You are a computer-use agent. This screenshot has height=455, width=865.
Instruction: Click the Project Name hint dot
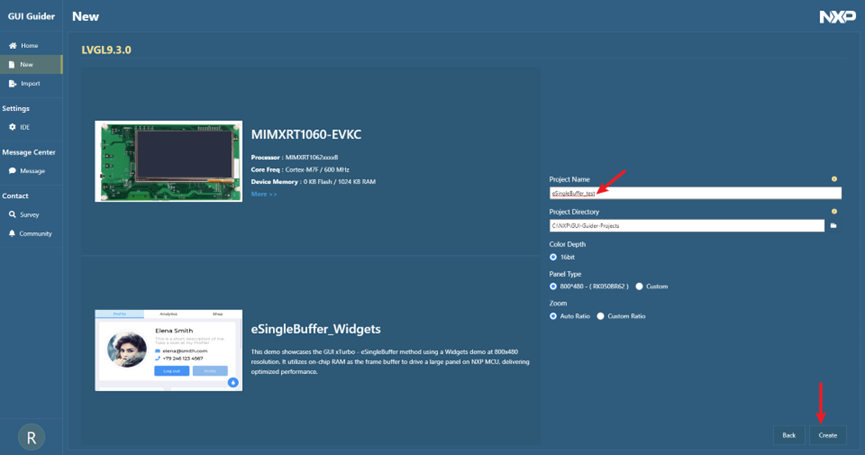pyautogui.click(x=834, y=179)
